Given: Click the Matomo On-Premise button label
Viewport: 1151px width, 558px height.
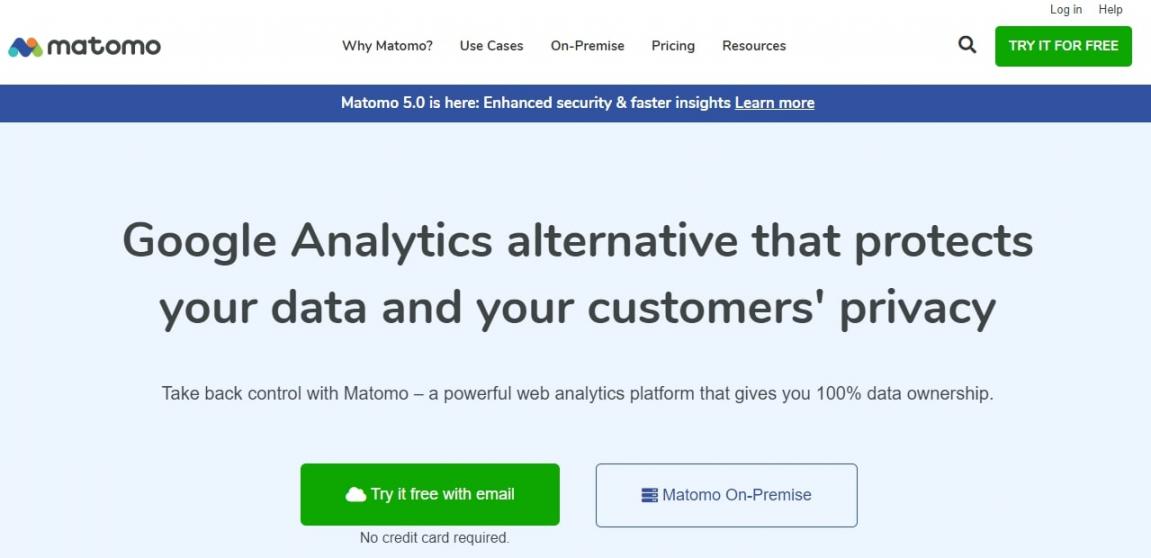Looking at the screenshot, I should click(x=737, y=495).
